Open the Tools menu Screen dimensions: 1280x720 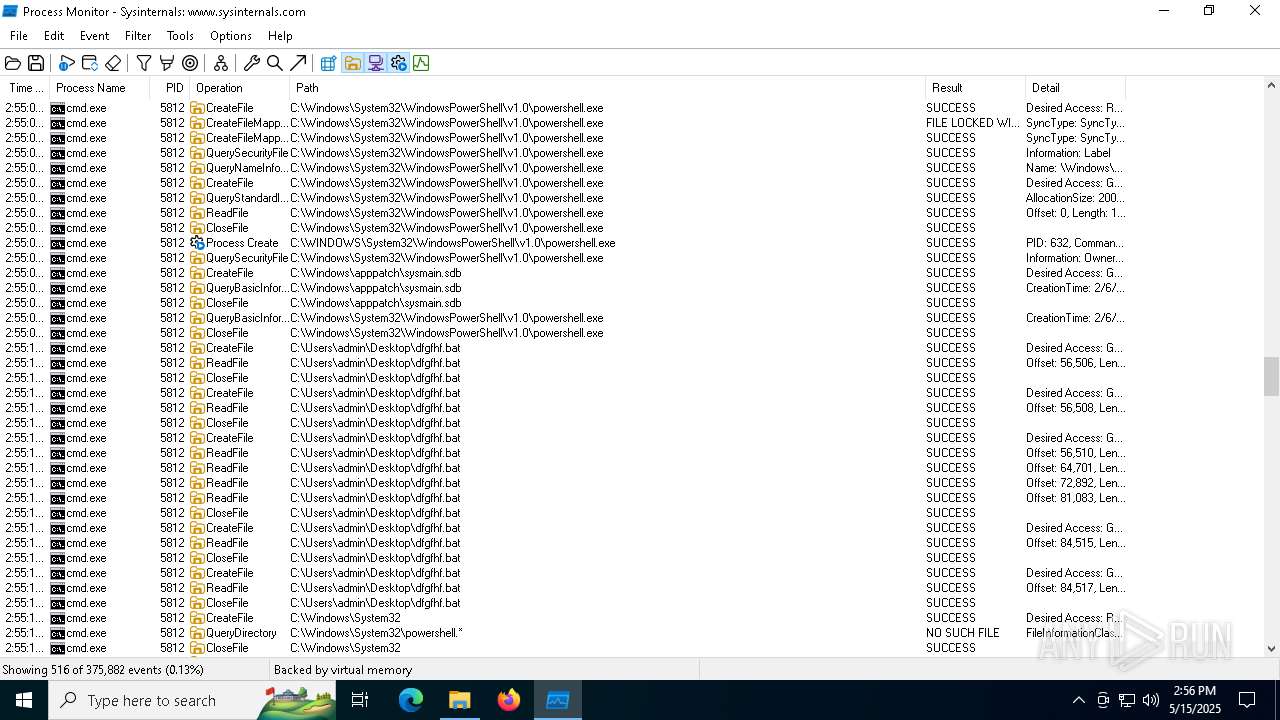click(180, 36)
